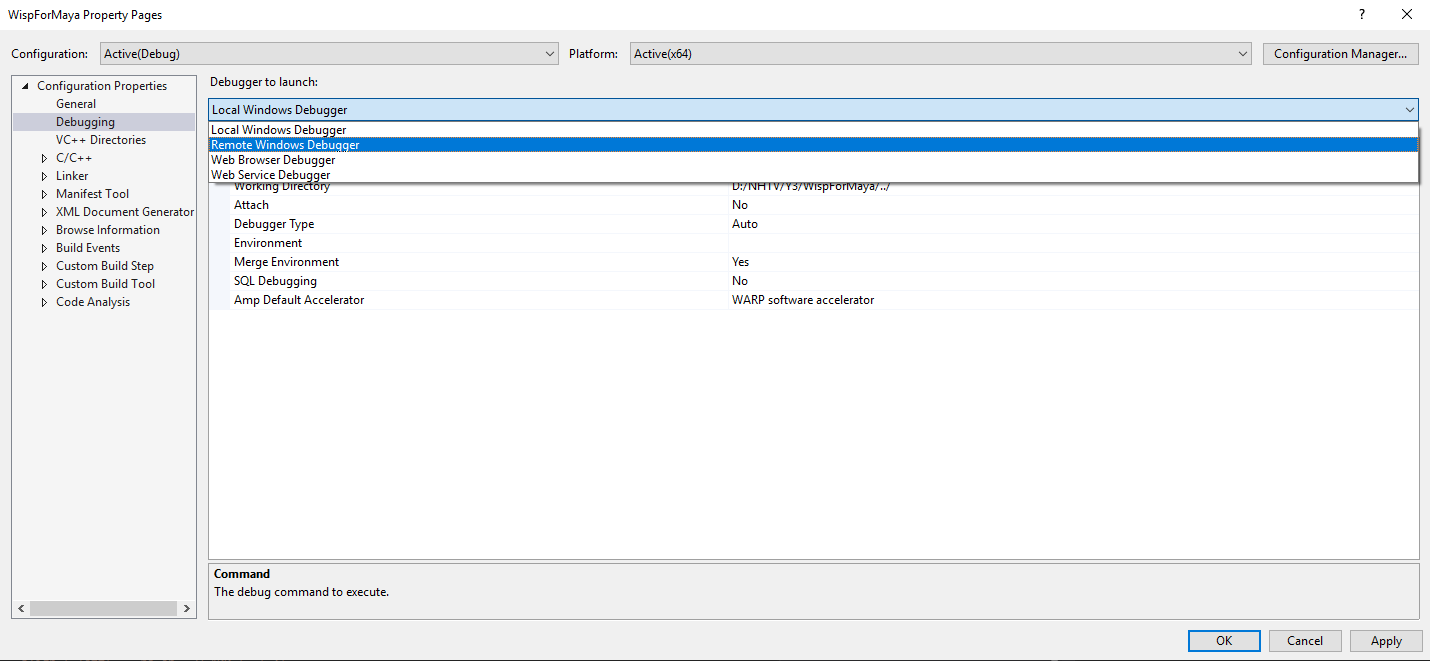The width and height of the screenshot is (1430, 661).
Task: Expand the Code Analysis node arrow
Action: [x=44, y=302]
